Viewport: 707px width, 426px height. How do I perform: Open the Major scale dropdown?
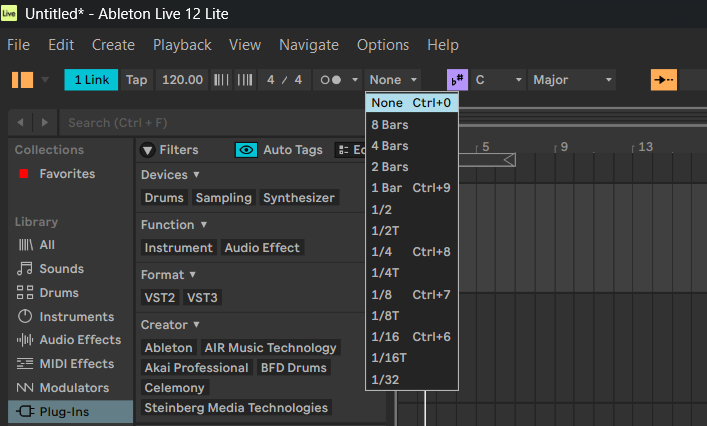572,80
